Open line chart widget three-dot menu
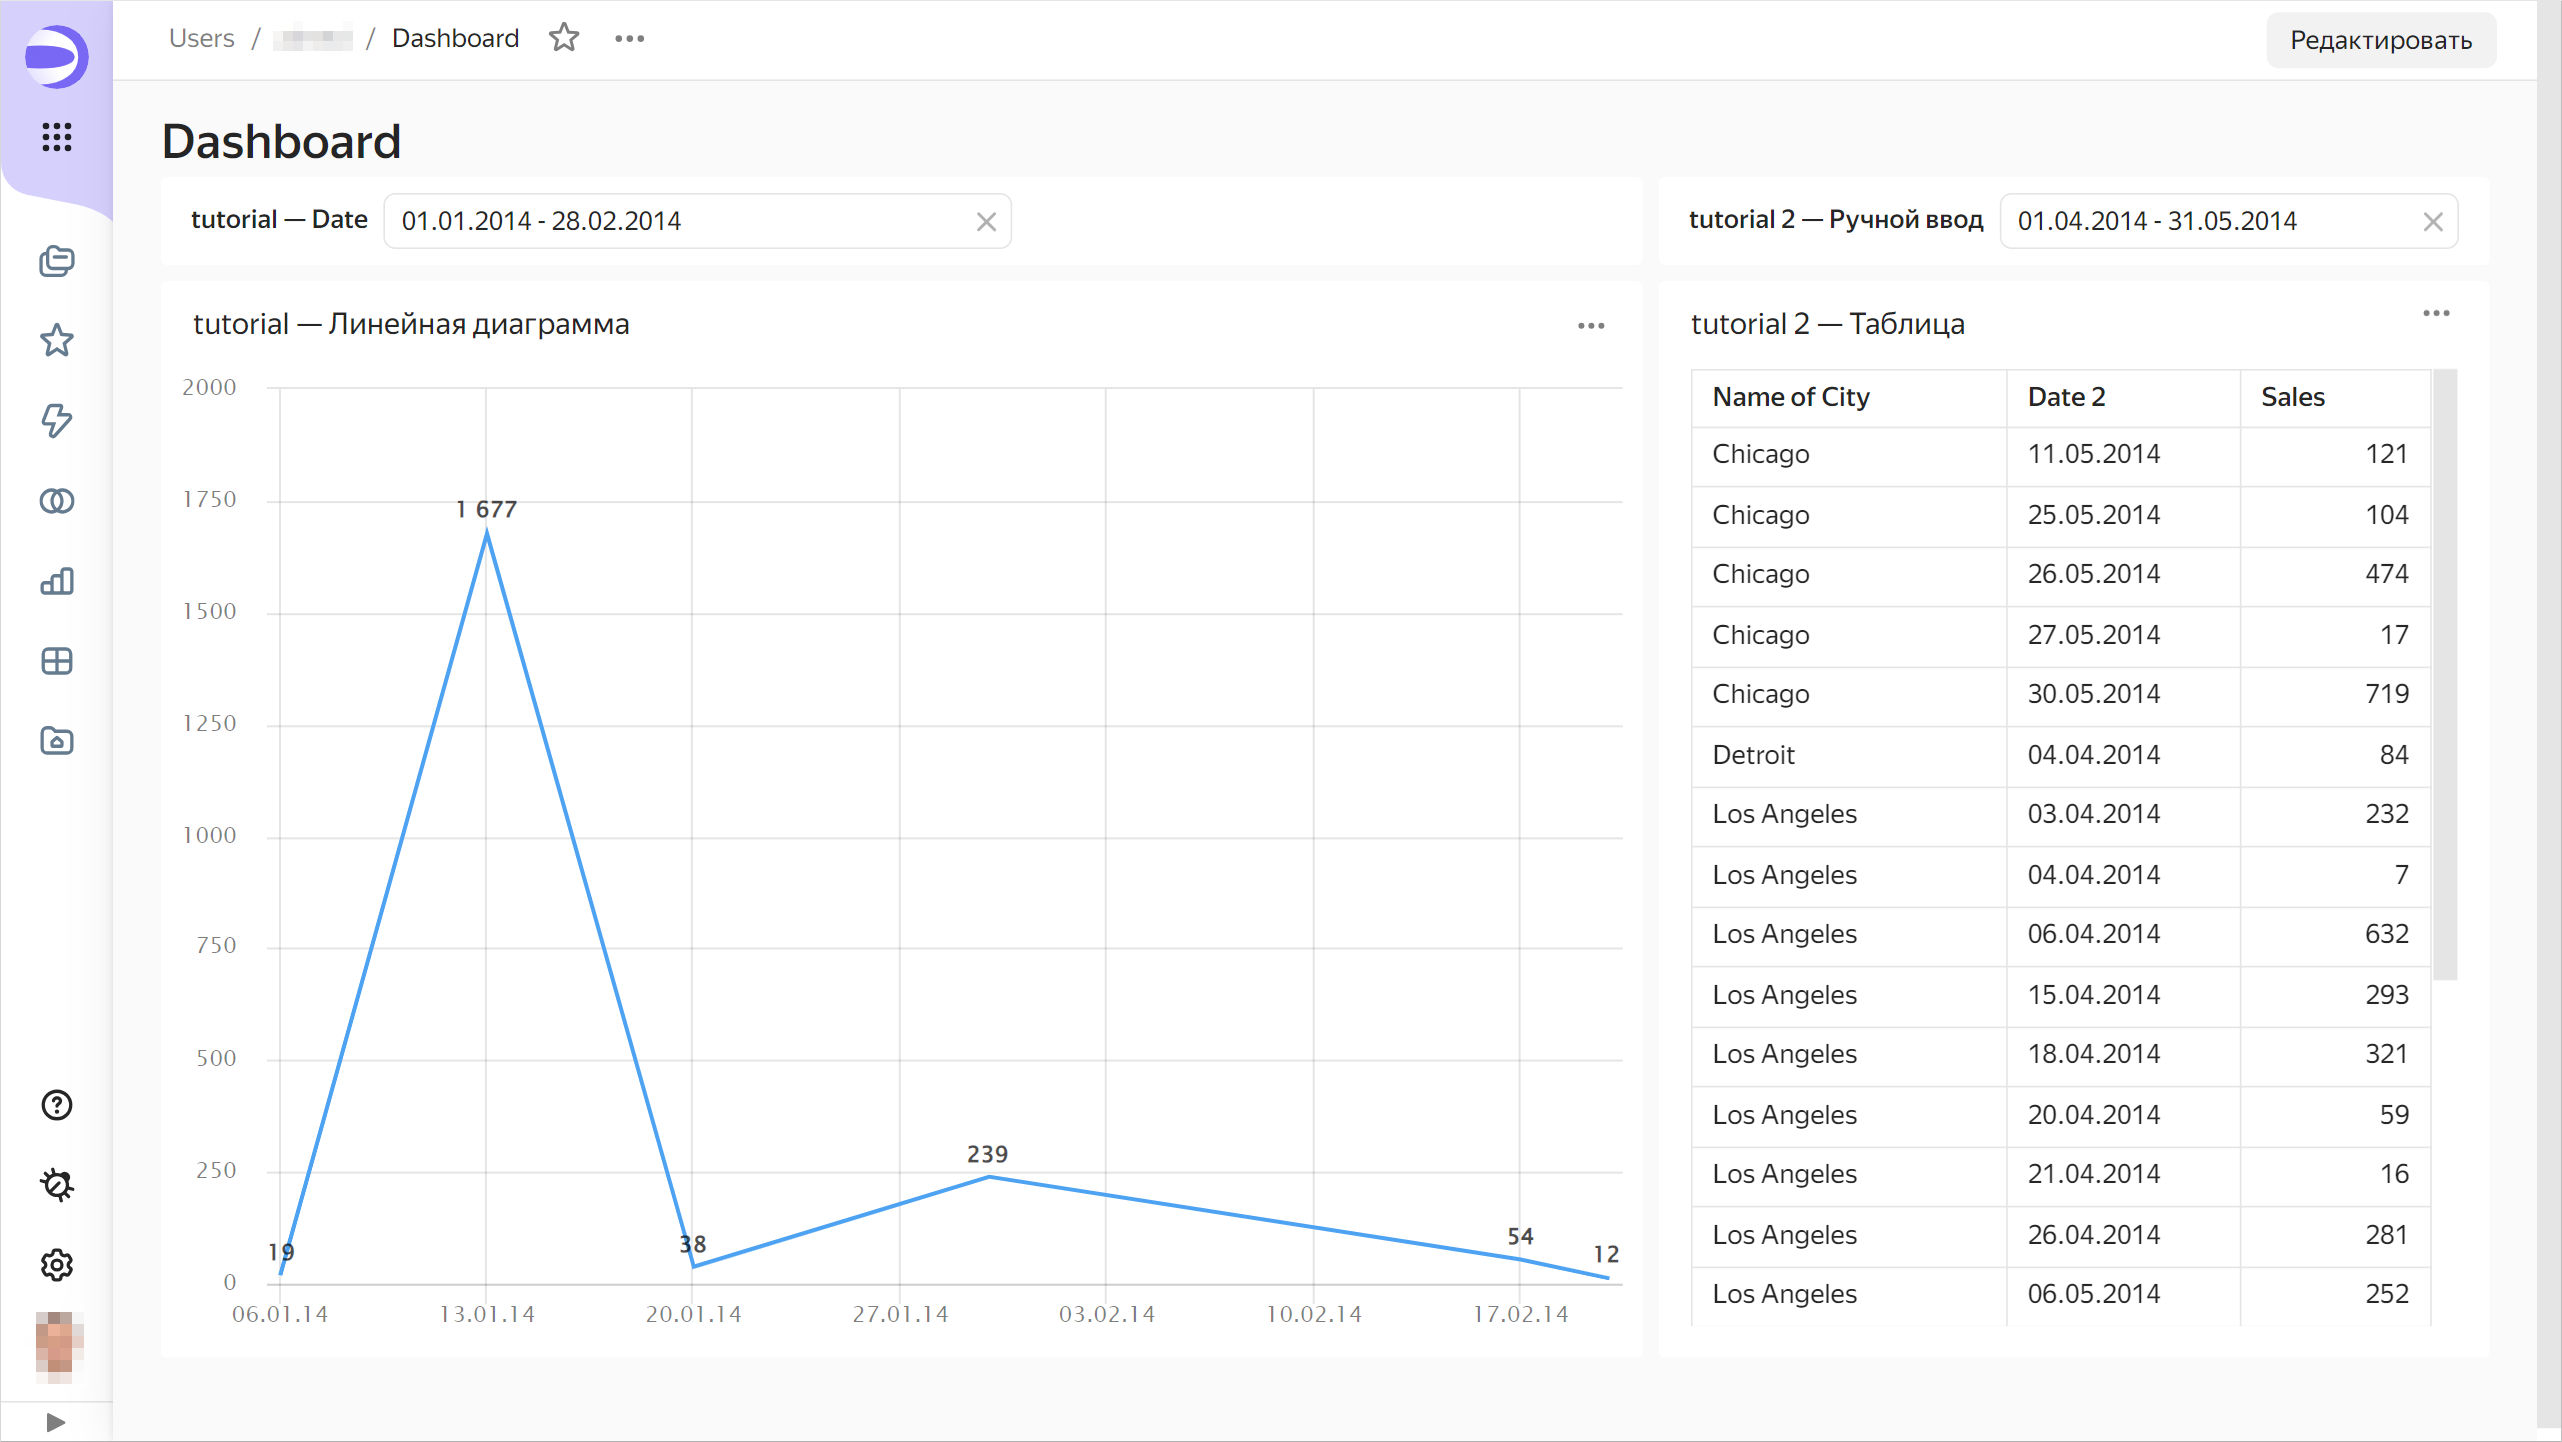2562x1442 pixels. 1591,326
